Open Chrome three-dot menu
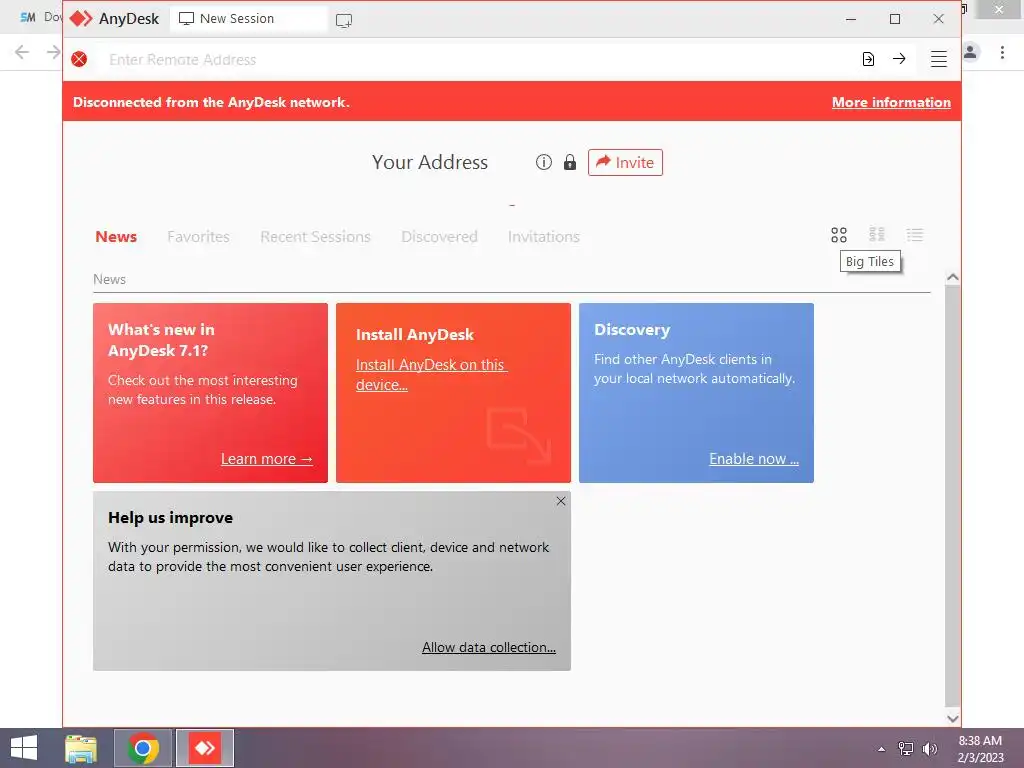Viewport: 1024px width, 768px height. (1002, 52)
